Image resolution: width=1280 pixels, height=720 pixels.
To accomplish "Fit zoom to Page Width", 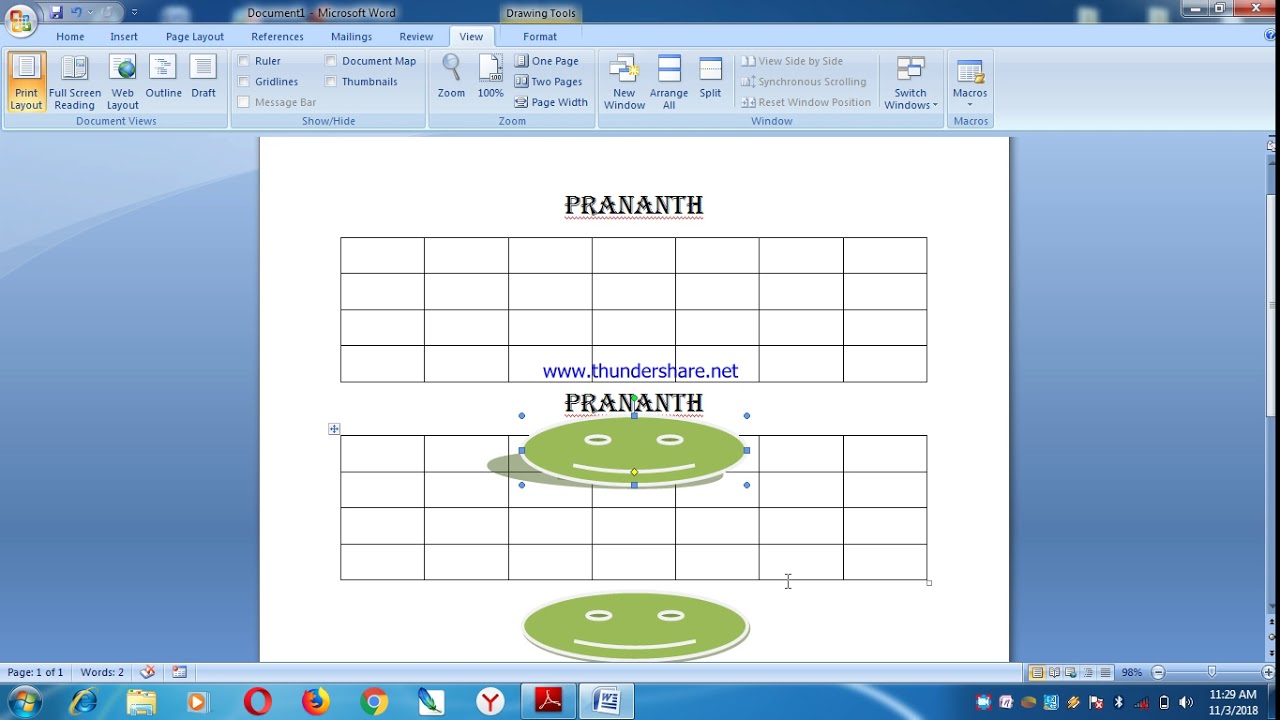I will click(x=551, y=102).
